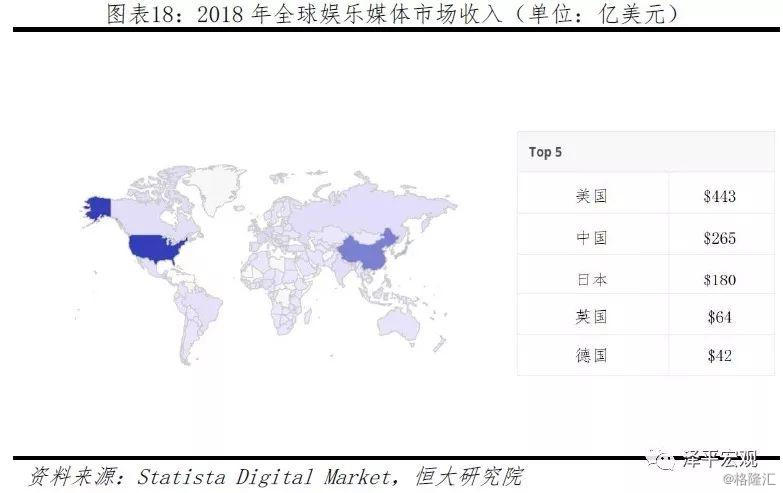Screen dimensions: 783x493
Task: Click the Statista Digital Market source text
Action: [x=268, y=476]
